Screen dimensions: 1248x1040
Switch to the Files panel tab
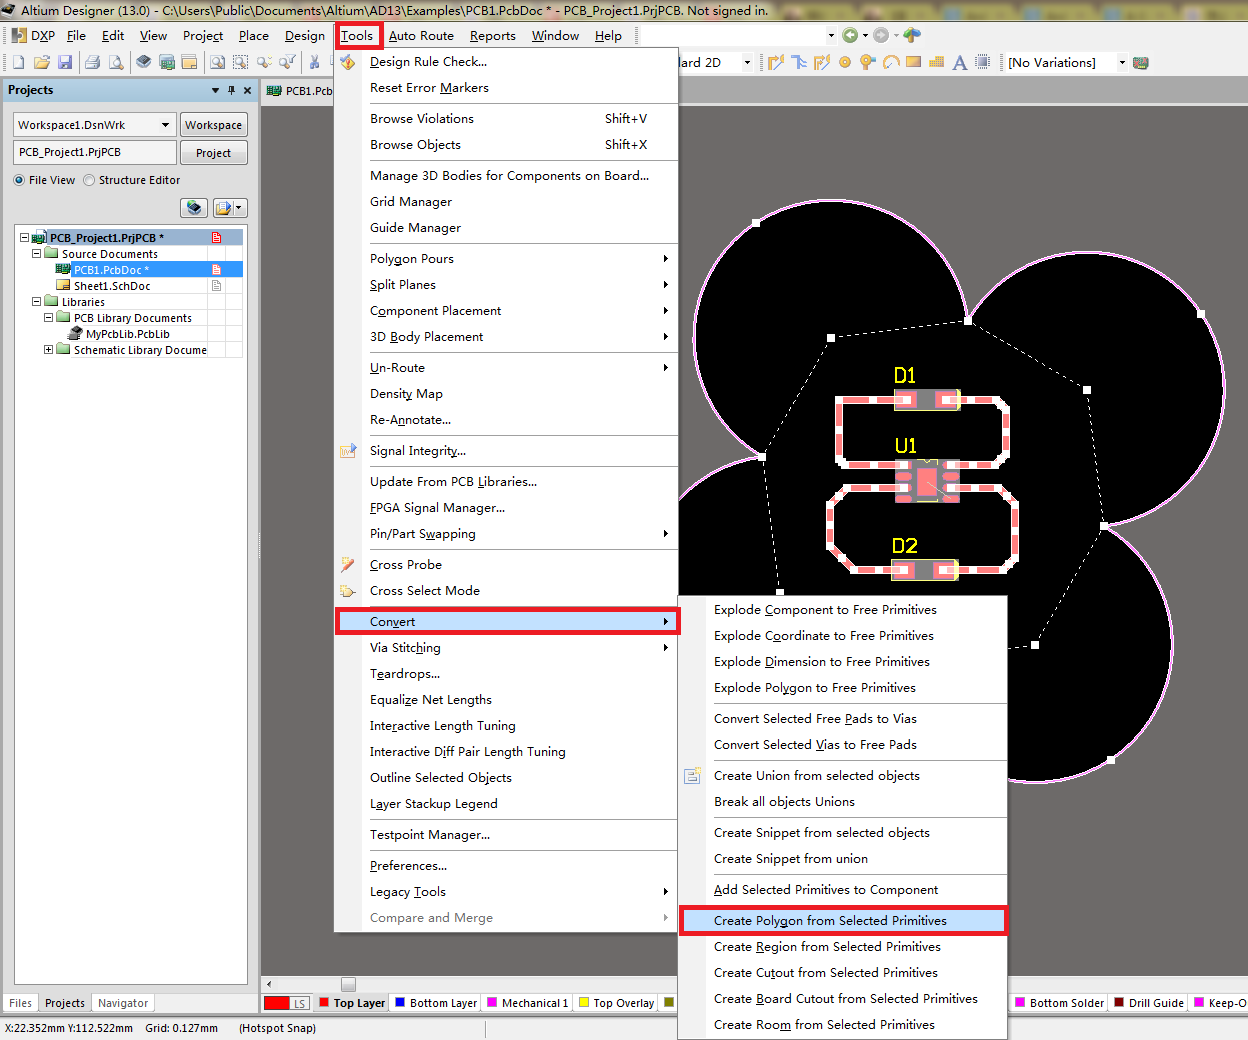pyautogui.click(x=20, y=1003)
